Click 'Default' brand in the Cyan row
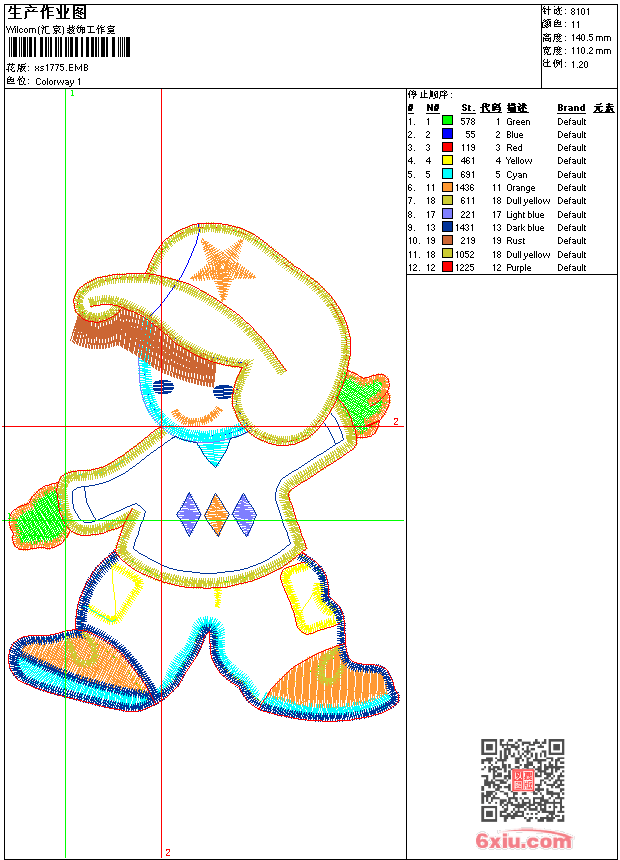Image resolution: width=620 pixels, height=860 pixels. [x=572, y=175]
